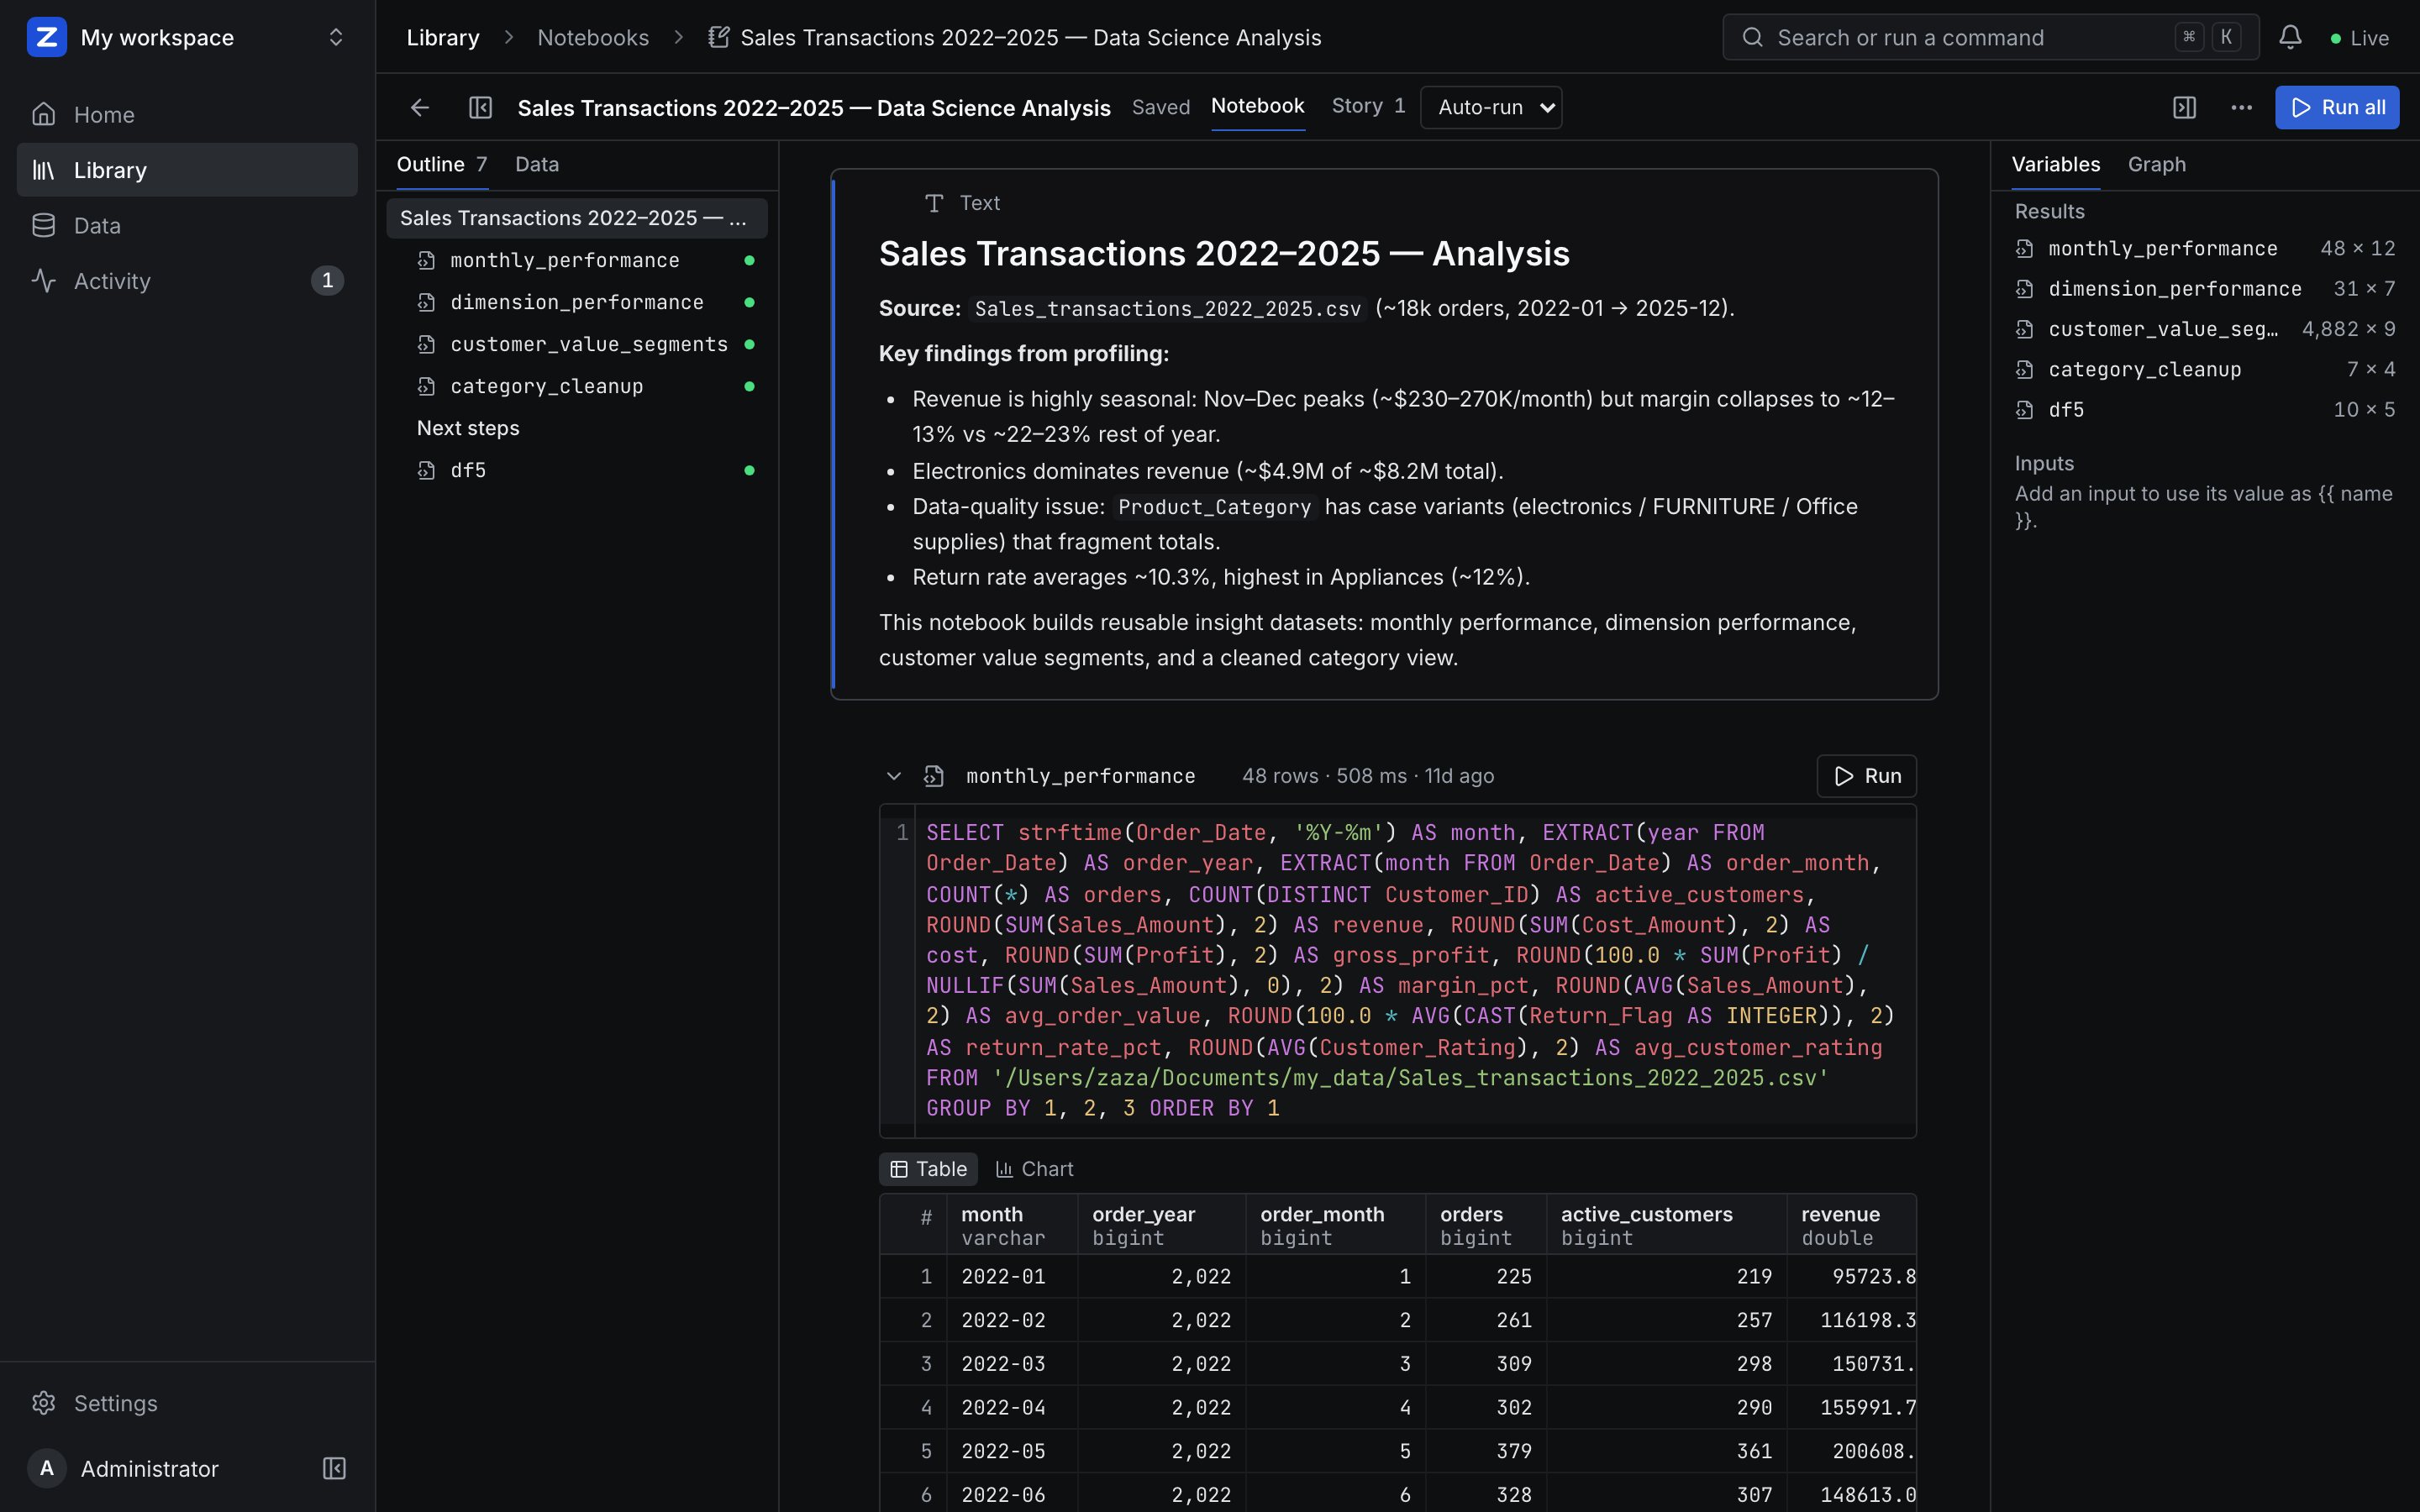
Task: Open Data section in sidebar
Action: tap(187, 225)
